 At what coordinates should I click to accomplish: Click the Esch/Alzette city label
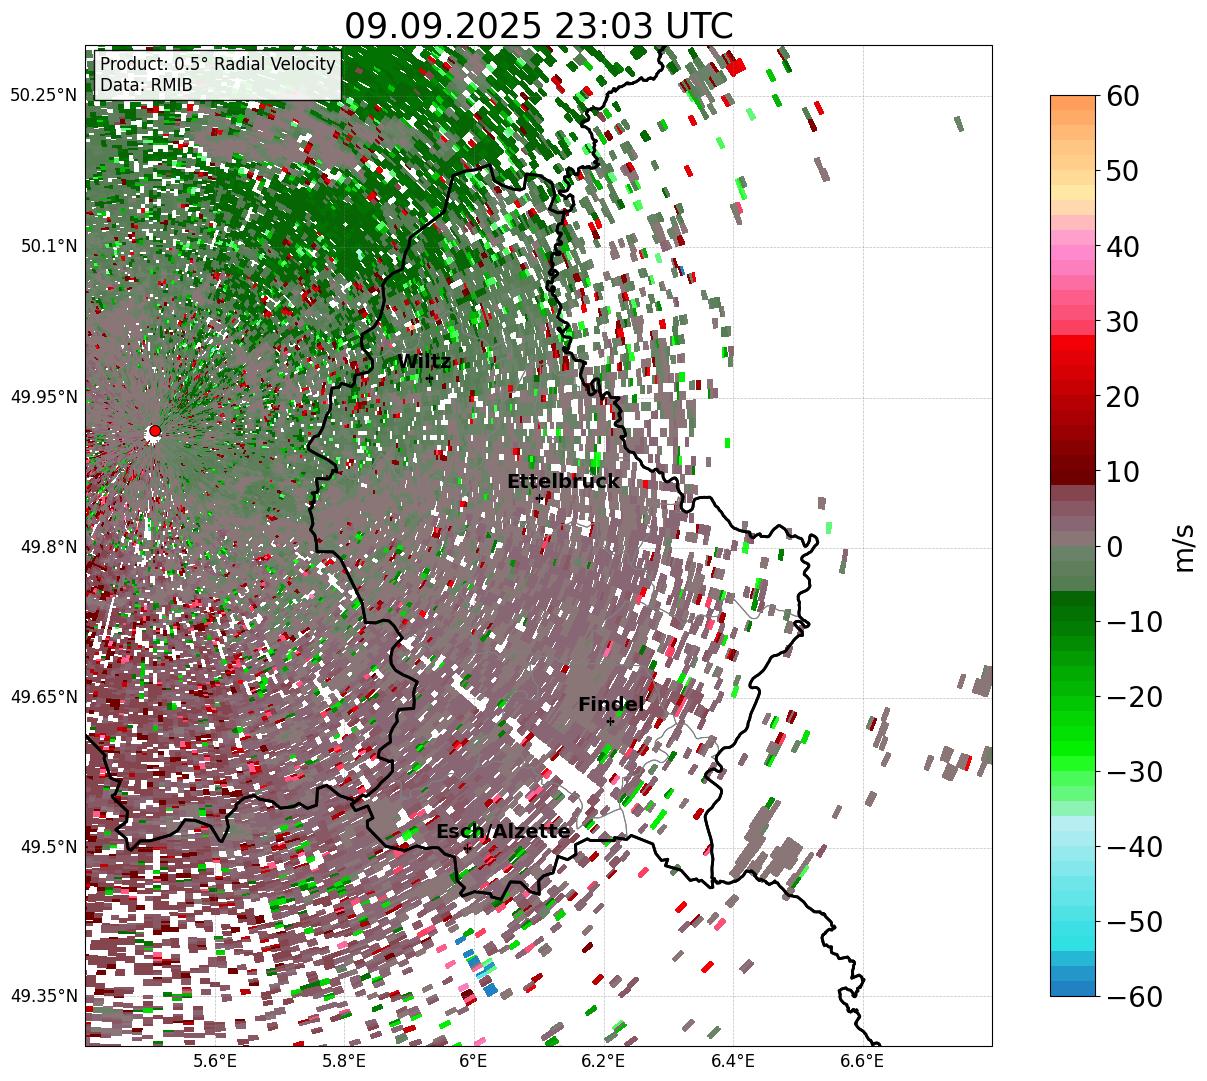click(503, 832)
